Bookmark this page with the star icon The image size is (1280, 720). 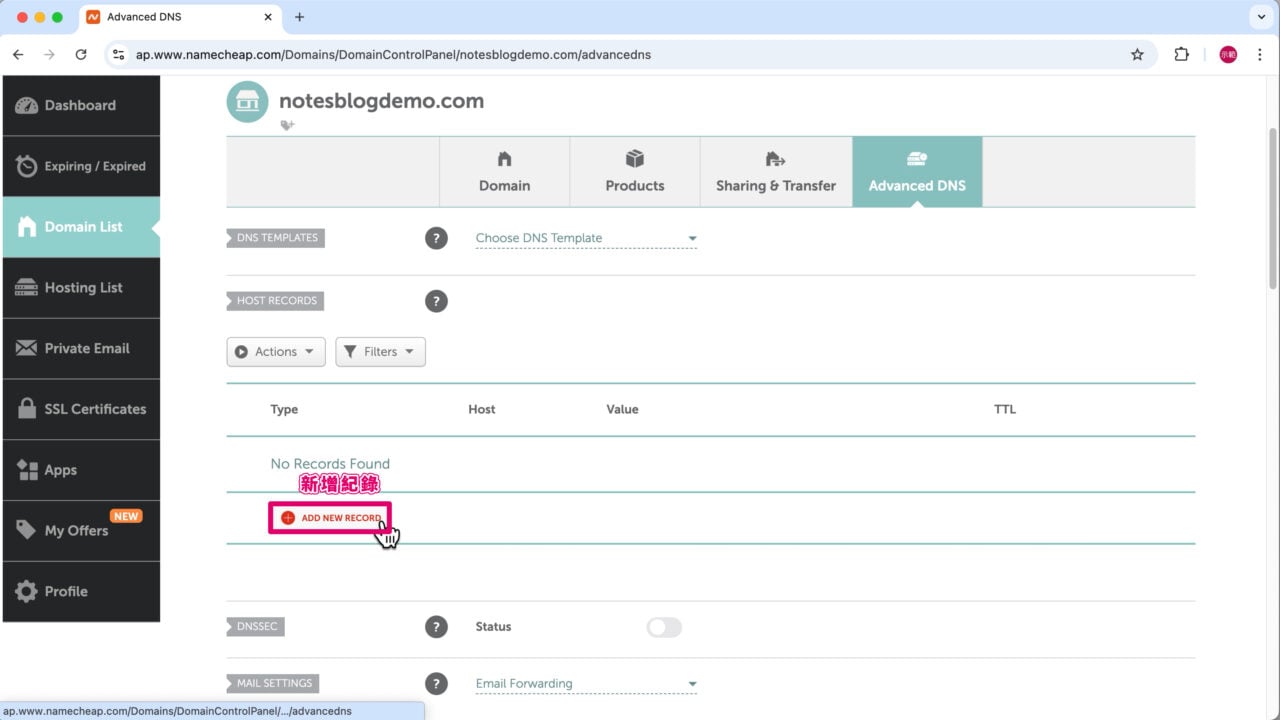click(x=1137, y=55)
